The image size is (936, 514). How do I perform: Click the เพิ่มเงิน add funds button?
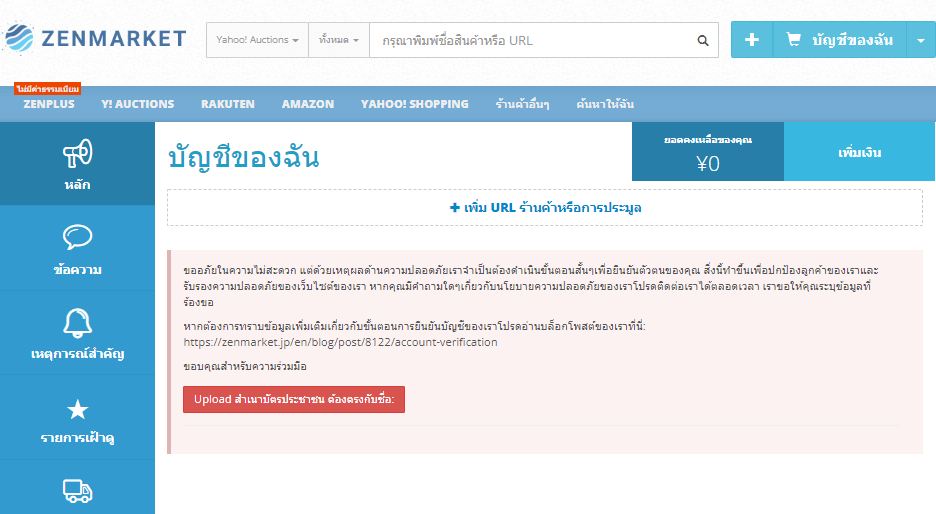pyautogui.click(x=860, y=152)
